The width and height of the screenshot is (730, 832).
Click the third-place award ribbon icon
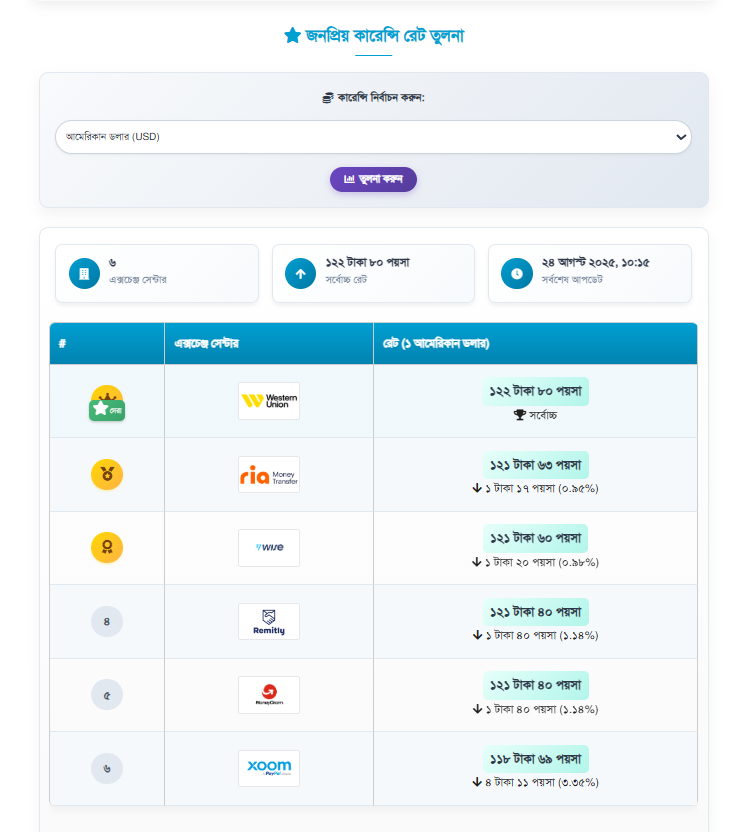(x=107, y=547)
